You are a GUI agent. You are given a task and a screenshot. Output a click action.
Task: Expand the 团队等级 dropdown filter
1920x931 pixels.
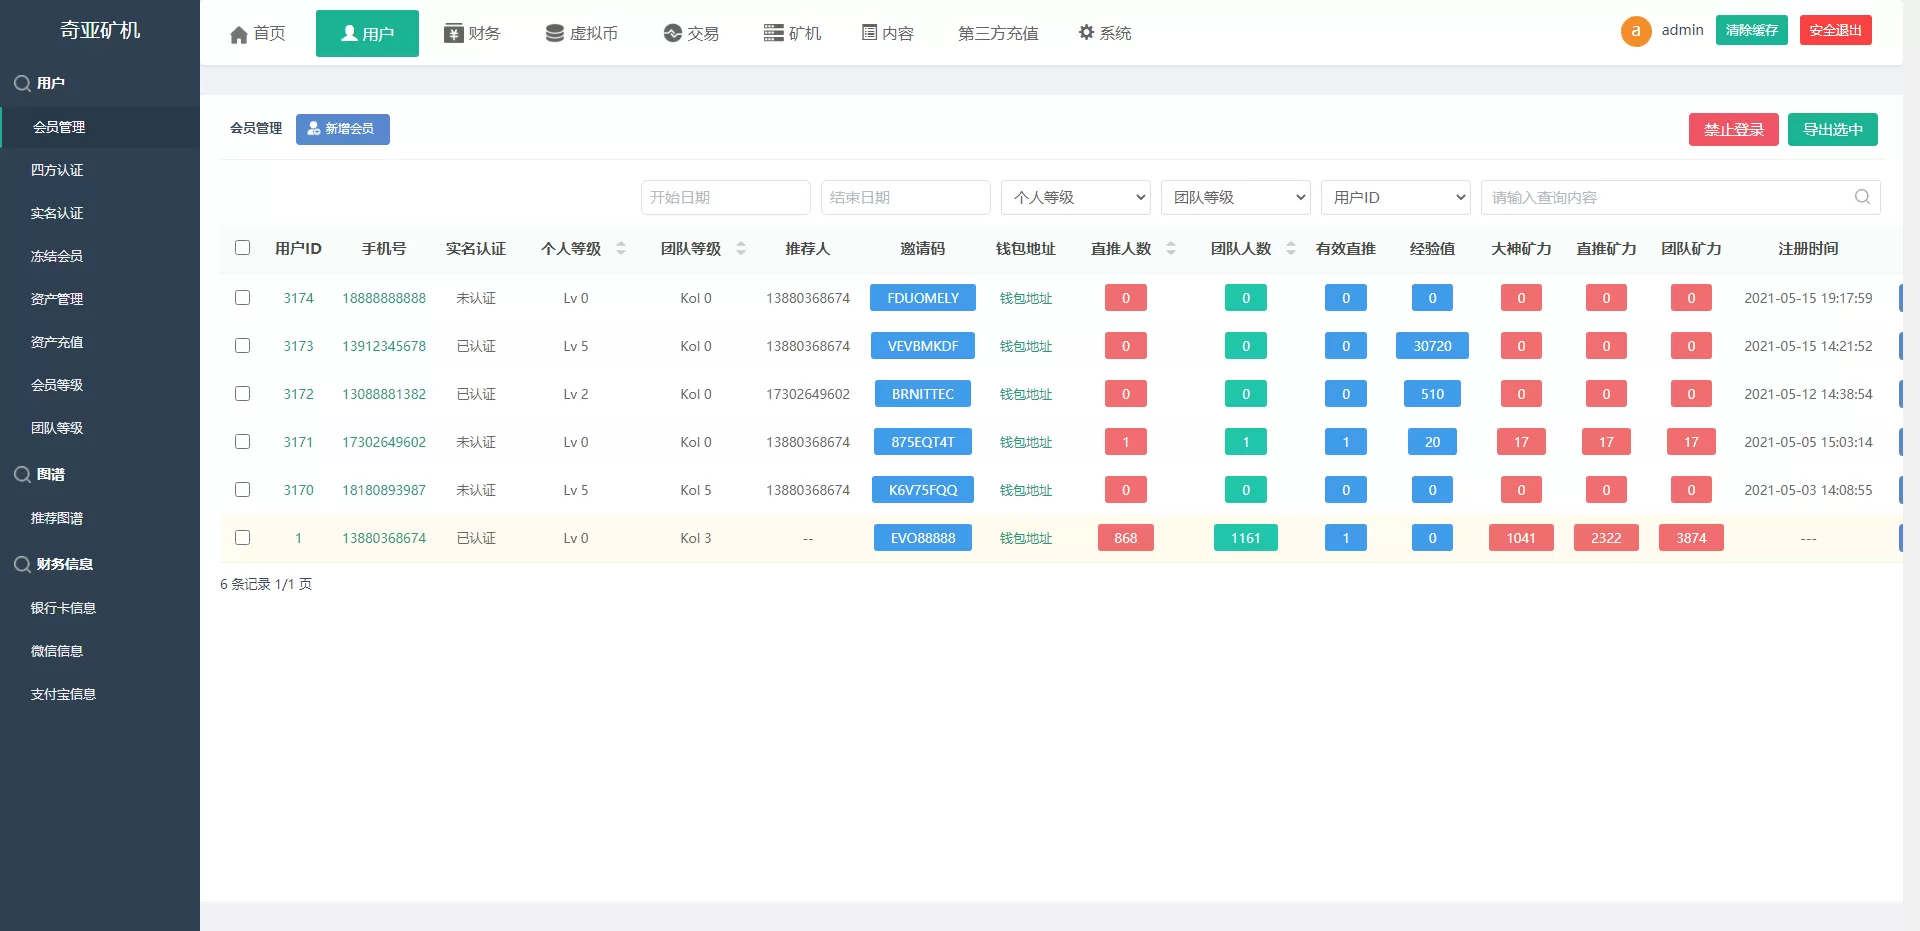(x=1235, y=198)
